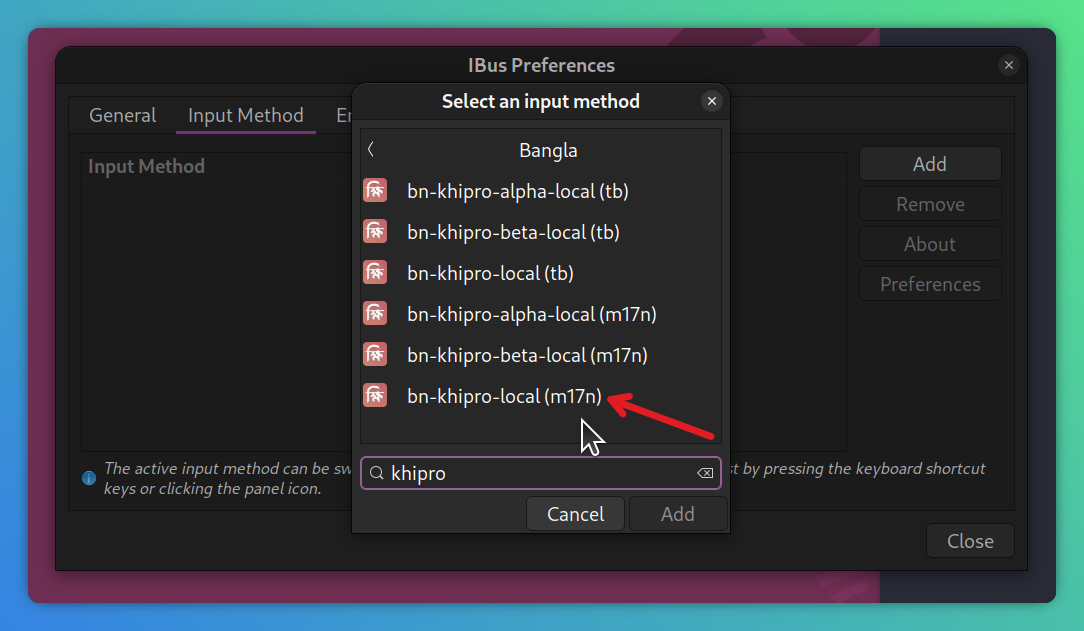Click Close in IBus Preferences
The height and width of the screenshot is (631, 1084).
click(970, 541)
